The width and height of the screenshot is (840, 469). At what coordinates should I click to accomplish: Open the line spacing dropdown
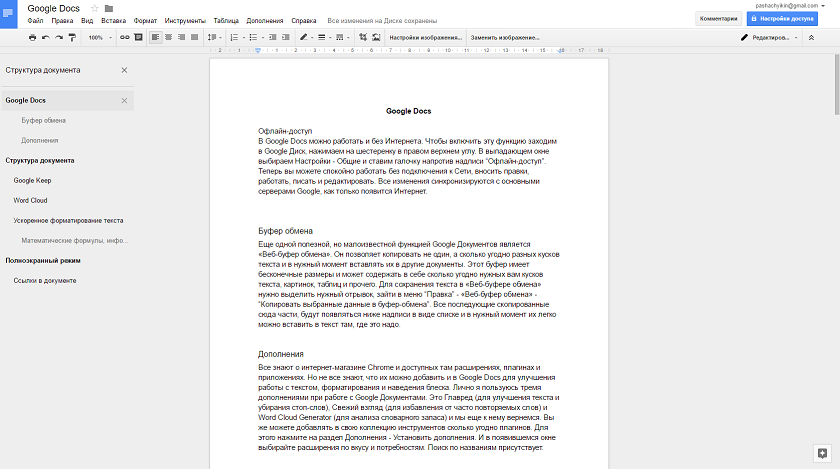214,38
